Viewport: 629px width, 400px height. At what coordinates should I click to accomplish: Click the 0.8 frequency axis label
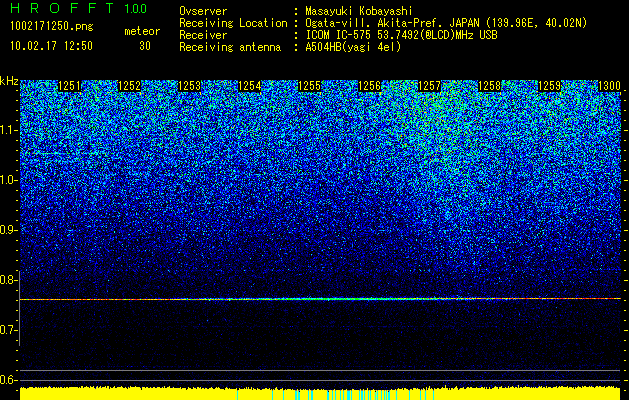point(7,280)
